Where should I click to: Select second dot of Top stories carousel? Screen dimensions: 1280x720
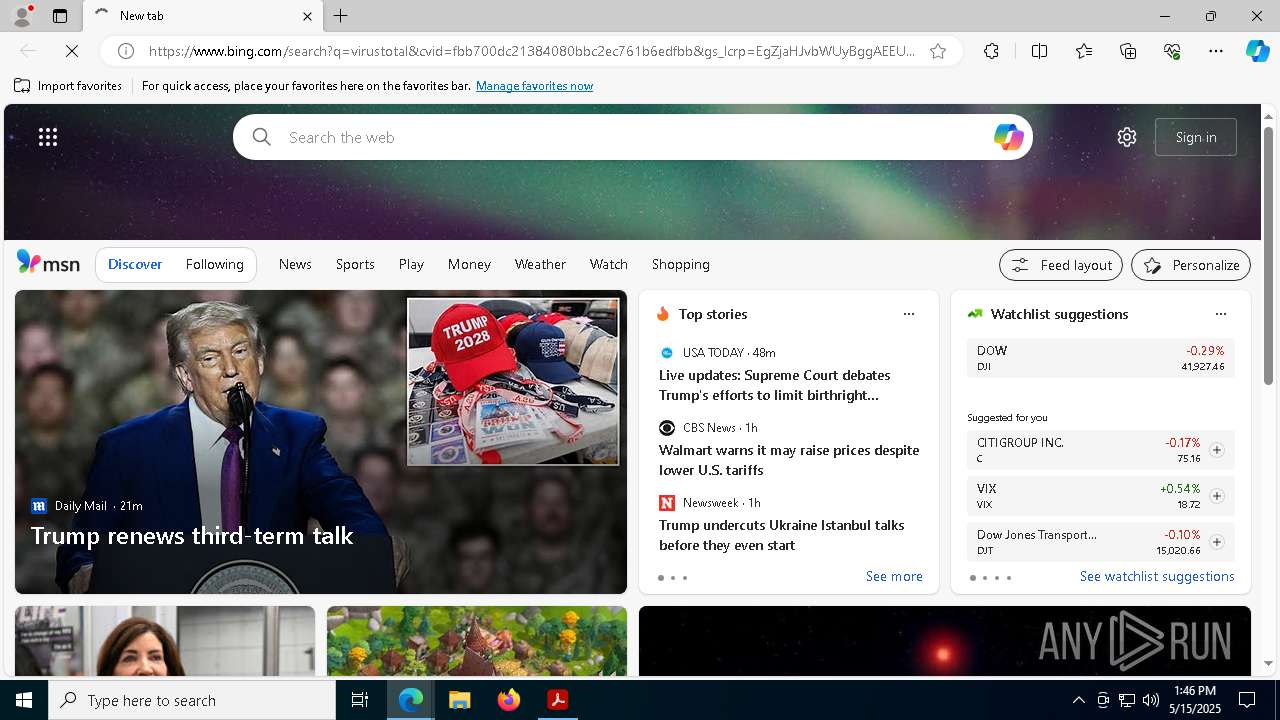[673, 578]
